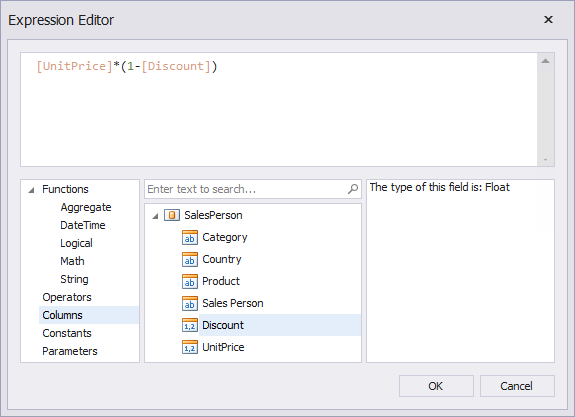Open the Constants category
The image size is (575, 417).
click(67, 333)
